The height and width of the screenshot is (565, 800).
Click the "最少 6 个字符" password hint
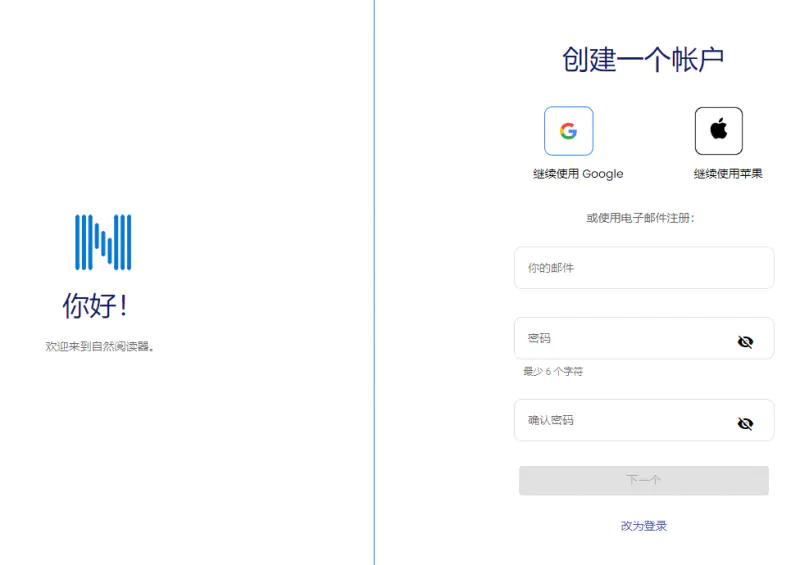(553, 372)
